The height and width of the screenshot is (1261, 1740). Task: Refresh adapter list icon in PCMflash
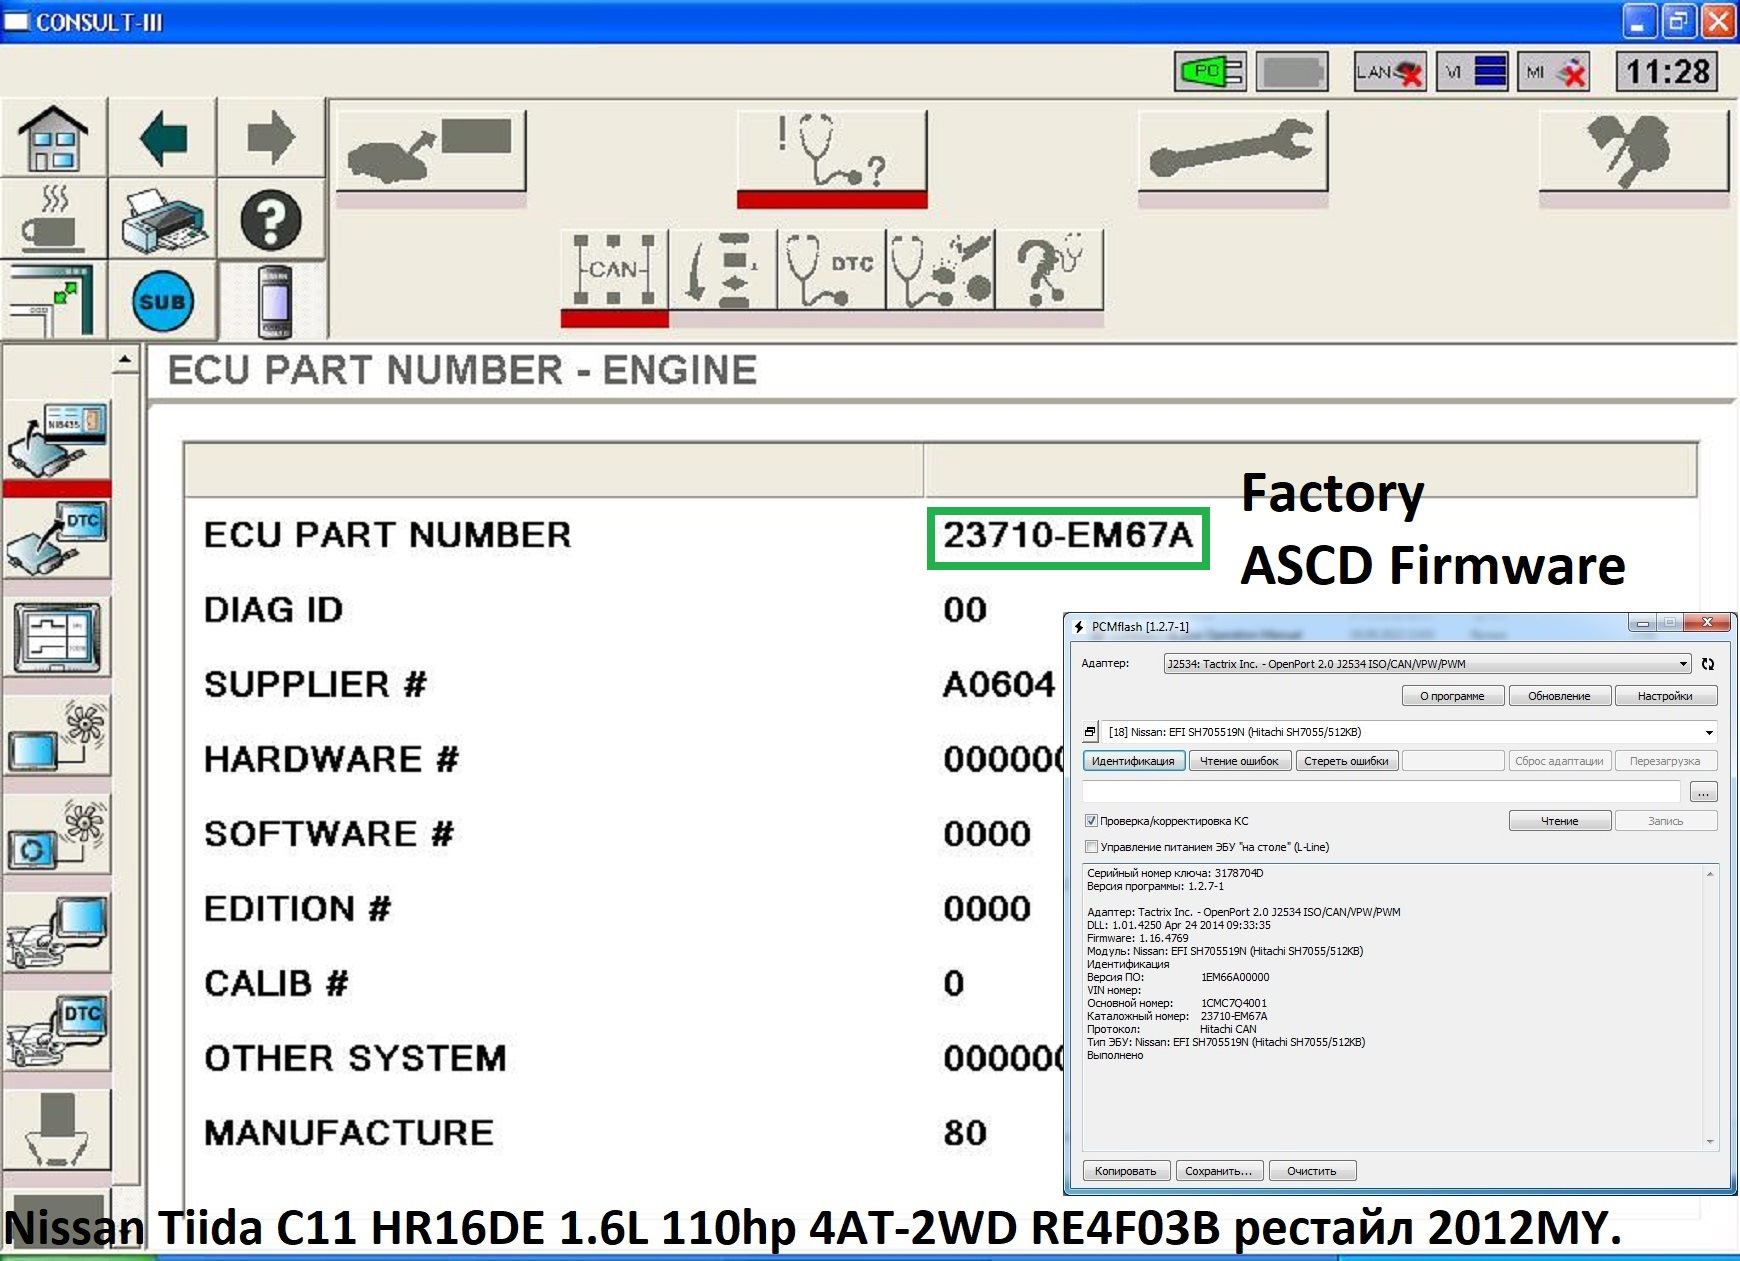pyautogui.click(x=1708, y=664)
